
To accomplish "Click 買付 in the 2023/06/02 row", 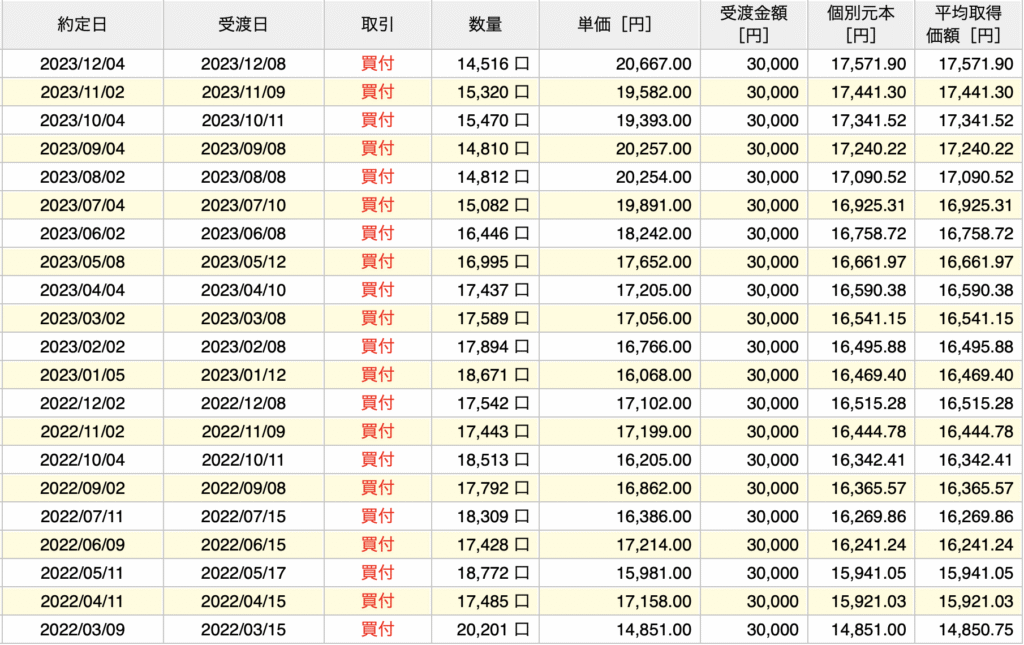I will 377,233.
